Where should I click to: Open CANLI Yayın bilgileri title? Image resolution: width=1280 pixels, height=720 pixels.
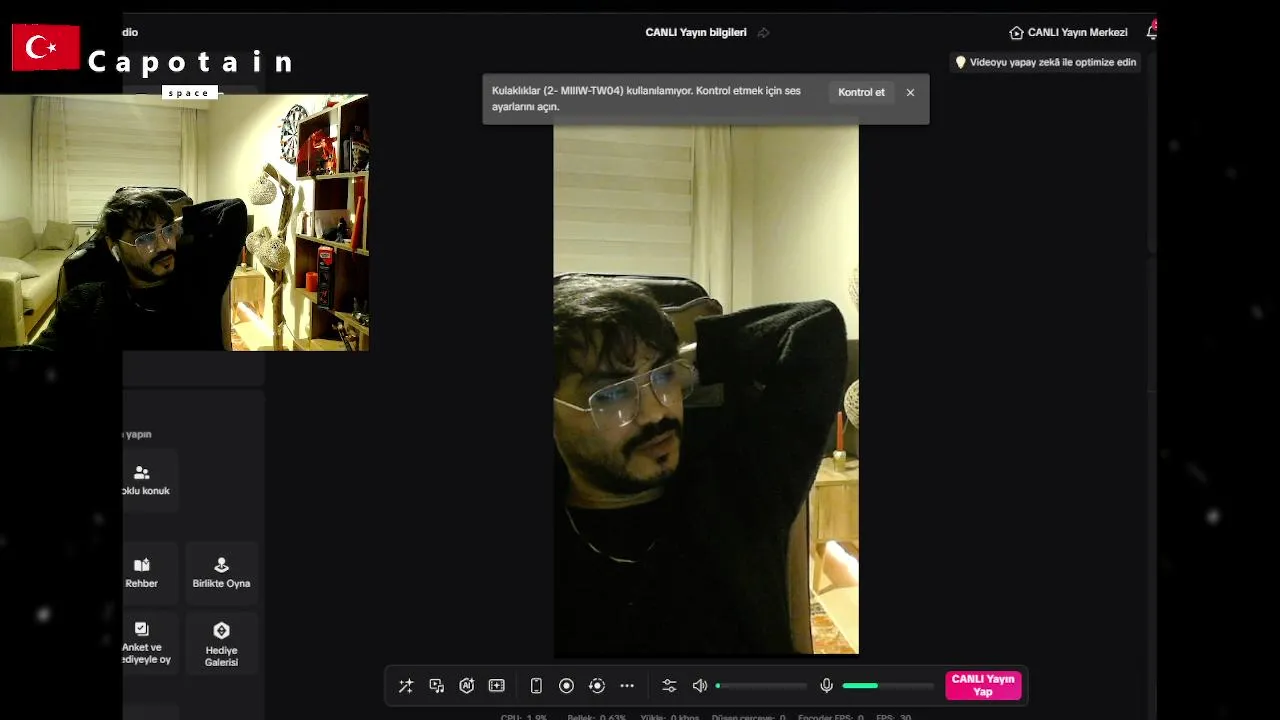(x=696, y=32)
